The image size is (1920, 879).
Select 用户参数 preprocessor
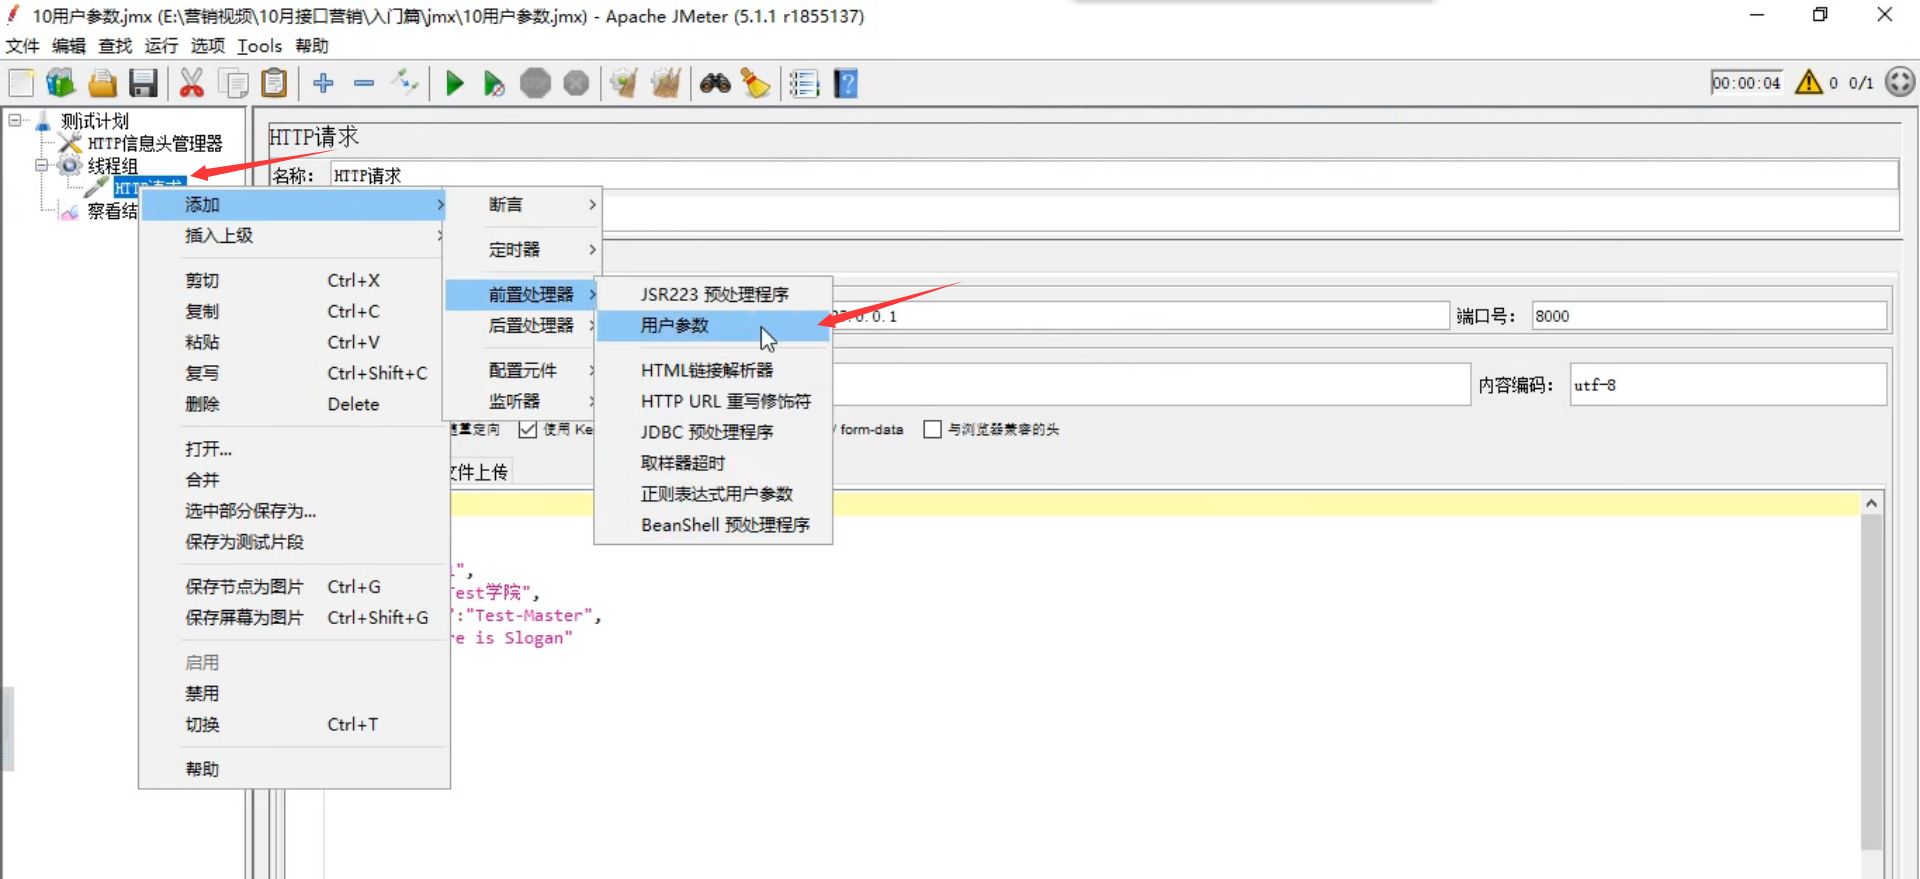[x=713, y=325]
